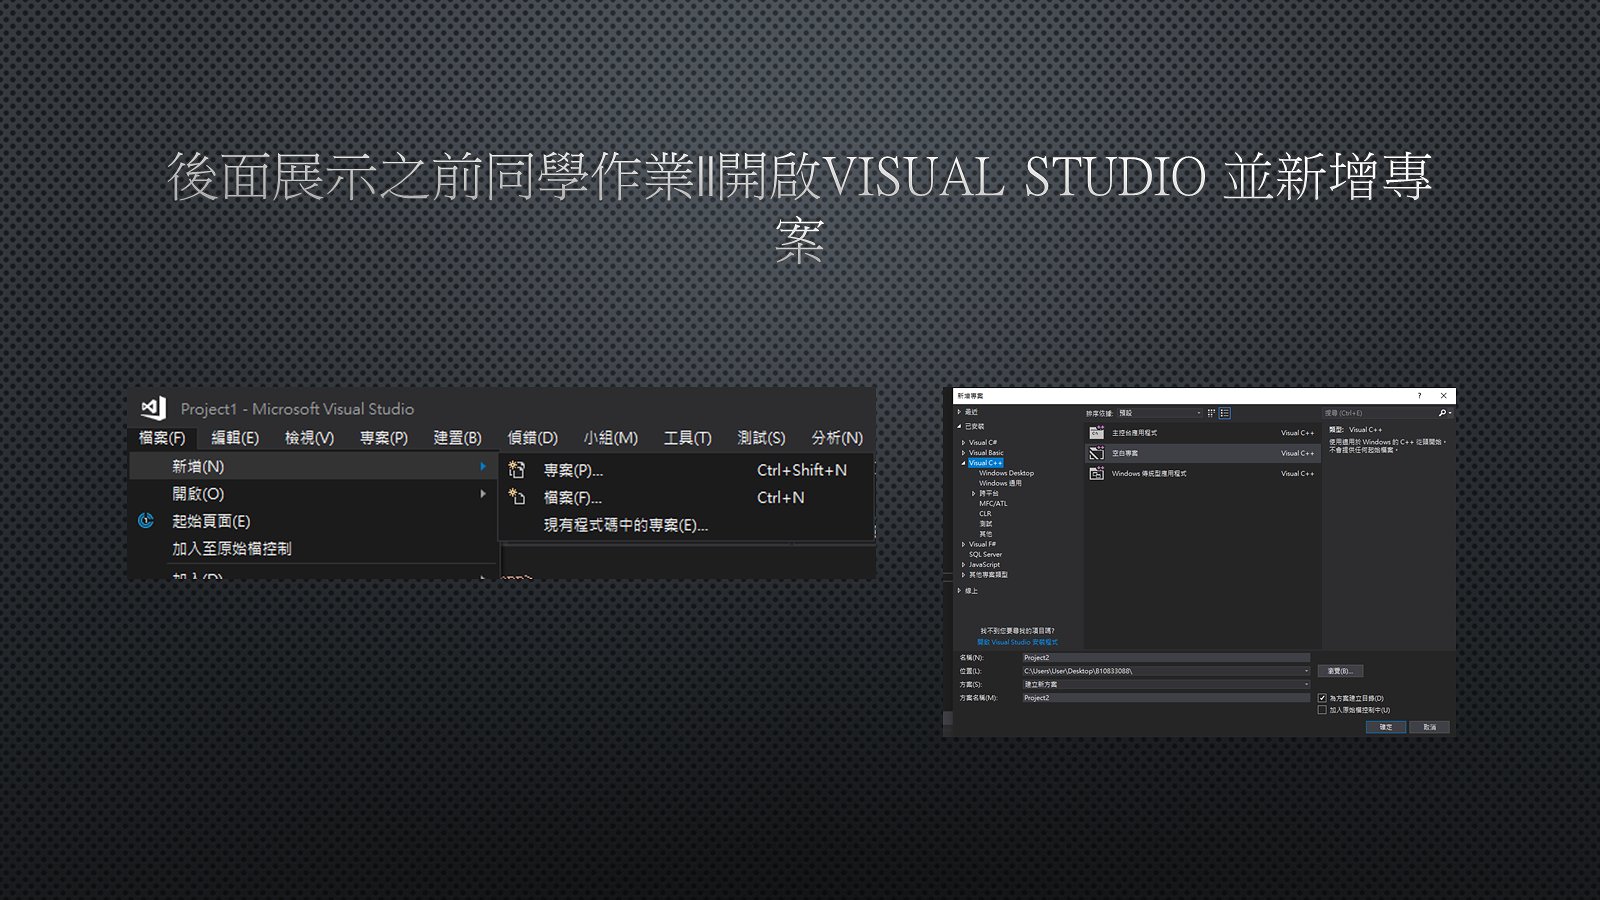This screenshot has height=900, width=1600.
Task: Expand the Visual F# tree node
Action: pos(964,544)
